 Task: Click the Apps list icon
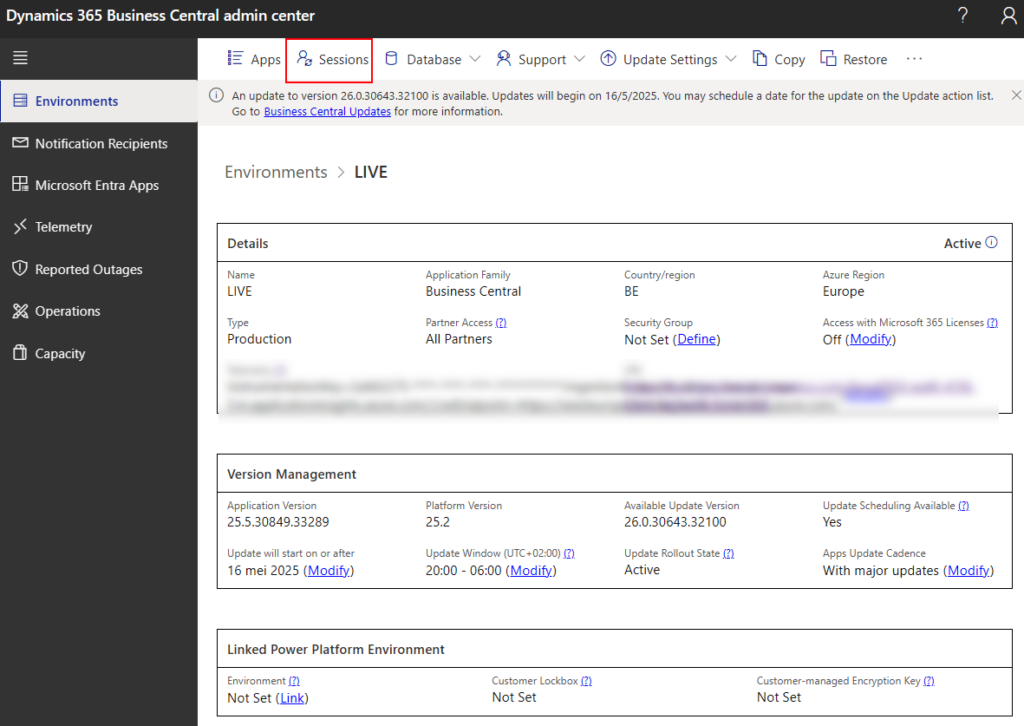pyautogui.click(x=235, y=58)
